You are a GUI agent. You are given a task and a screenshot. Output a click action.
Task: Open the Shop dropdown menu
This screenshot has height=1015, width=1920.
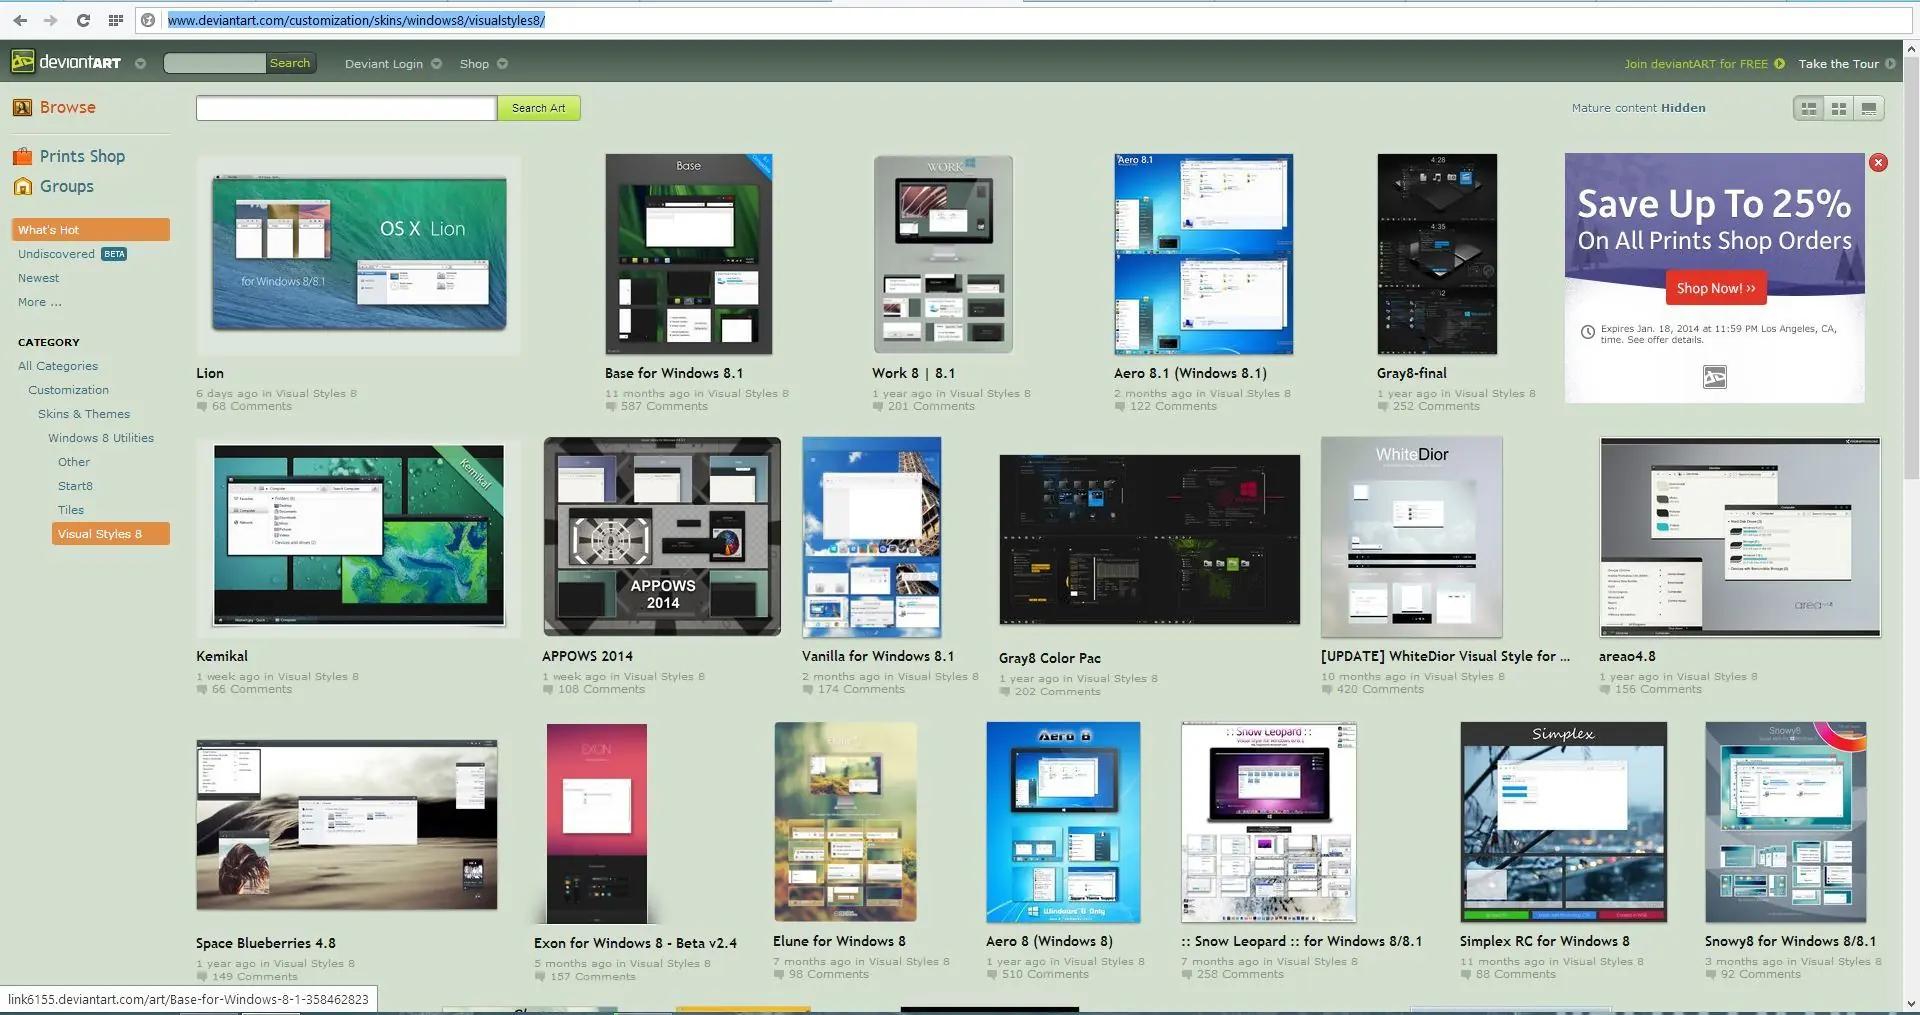click(484, 64)
